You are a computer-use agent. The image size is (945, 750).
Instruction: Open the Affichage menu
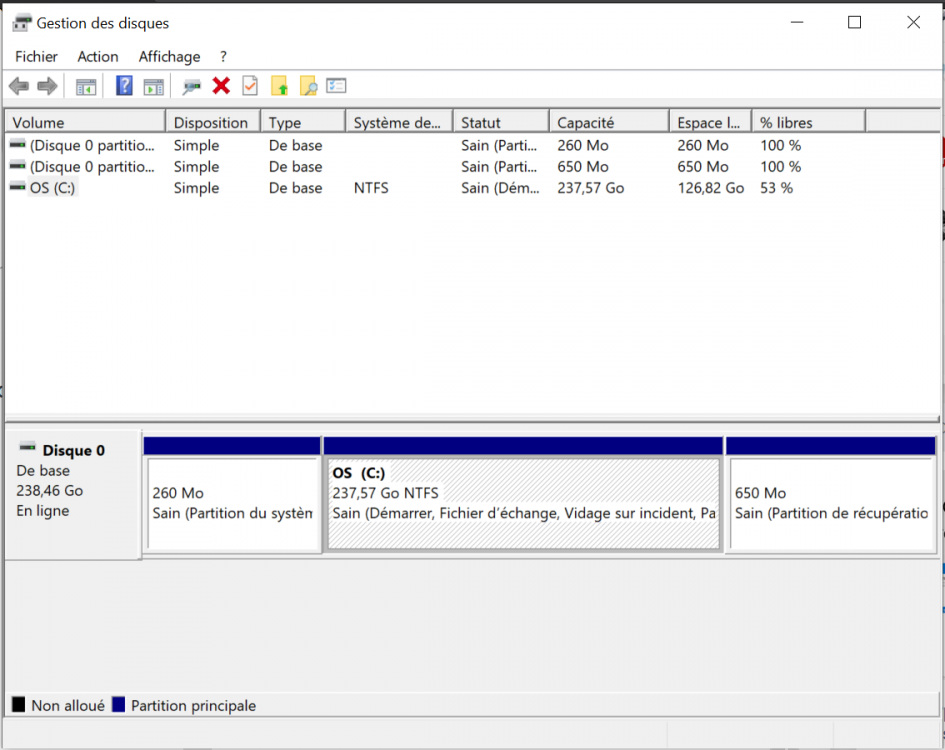pos(169,57)
